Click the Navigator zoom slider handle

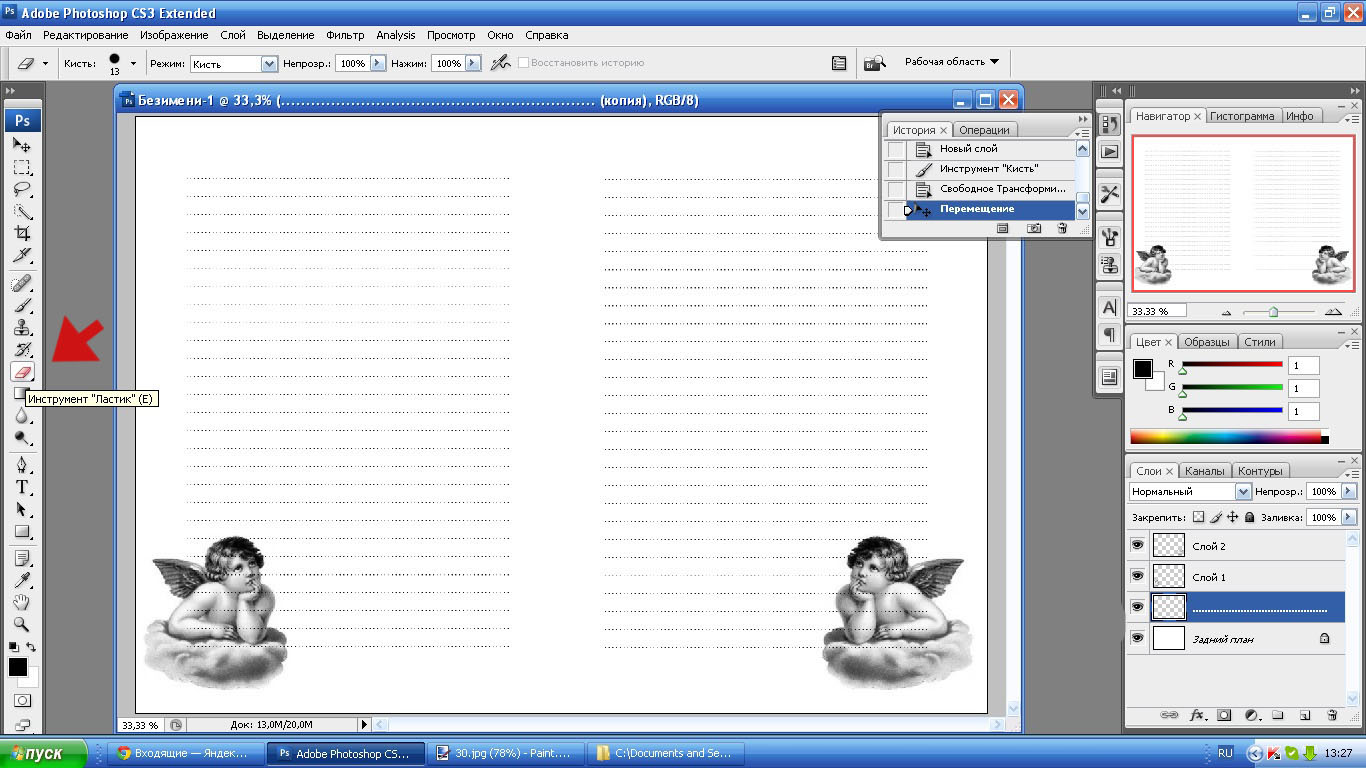(1273, 311)
